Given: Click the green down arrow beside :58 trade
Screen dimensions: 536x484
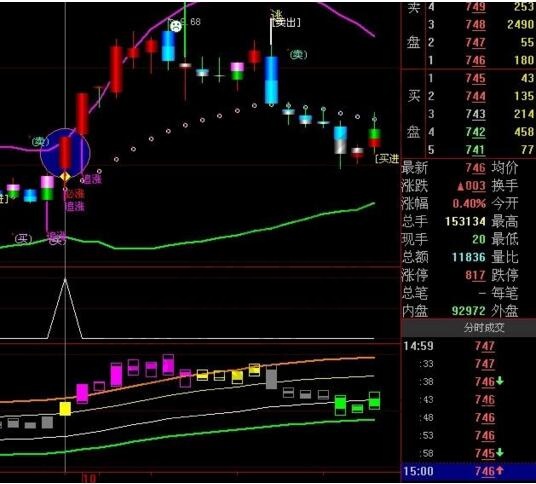Looking at the screenshot, I should [x=499, y=453].
